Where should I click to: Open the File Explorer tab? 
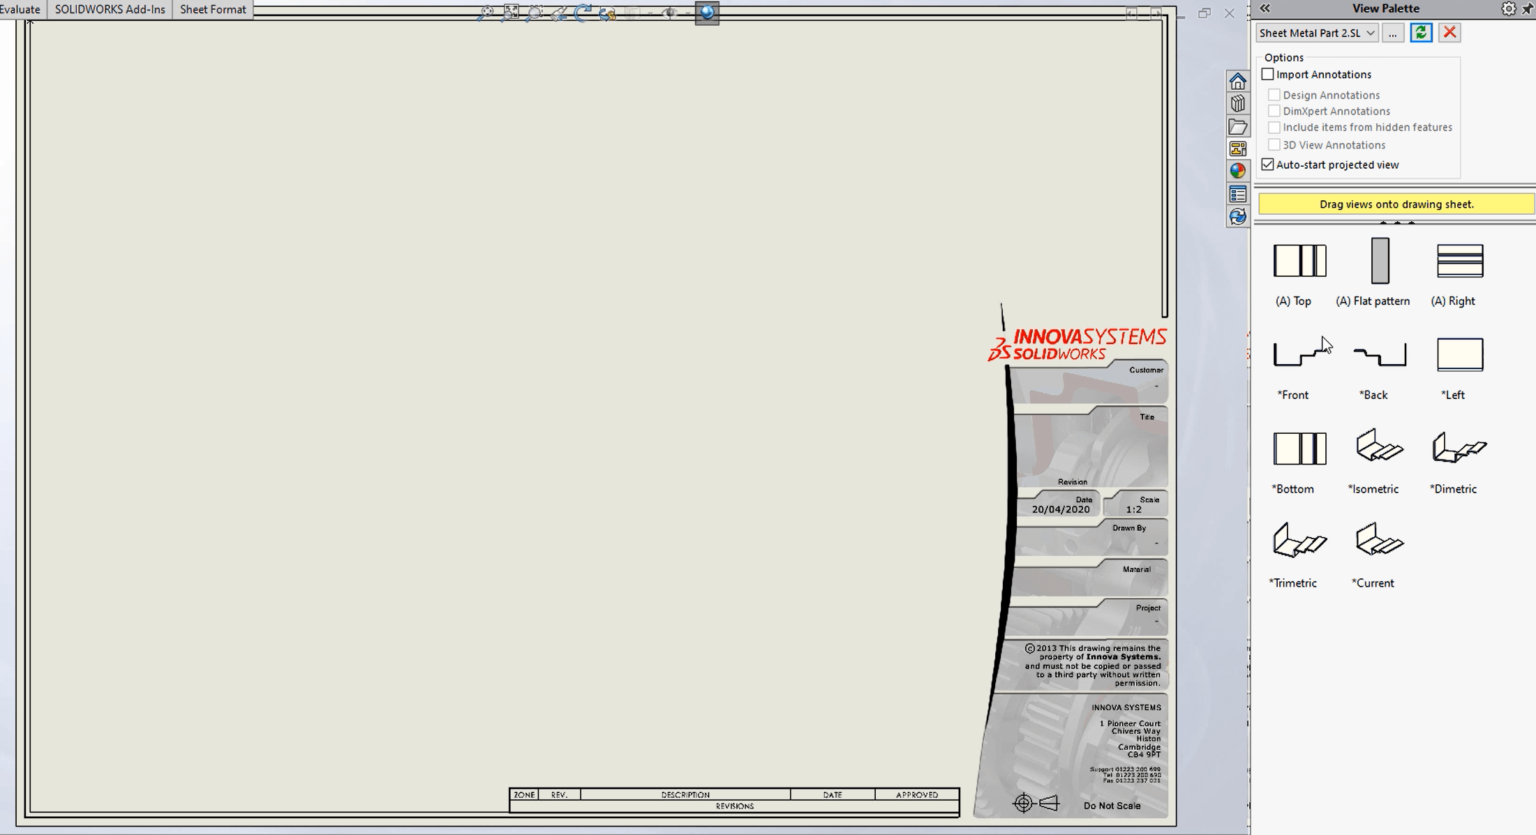tap(1237, 127)
